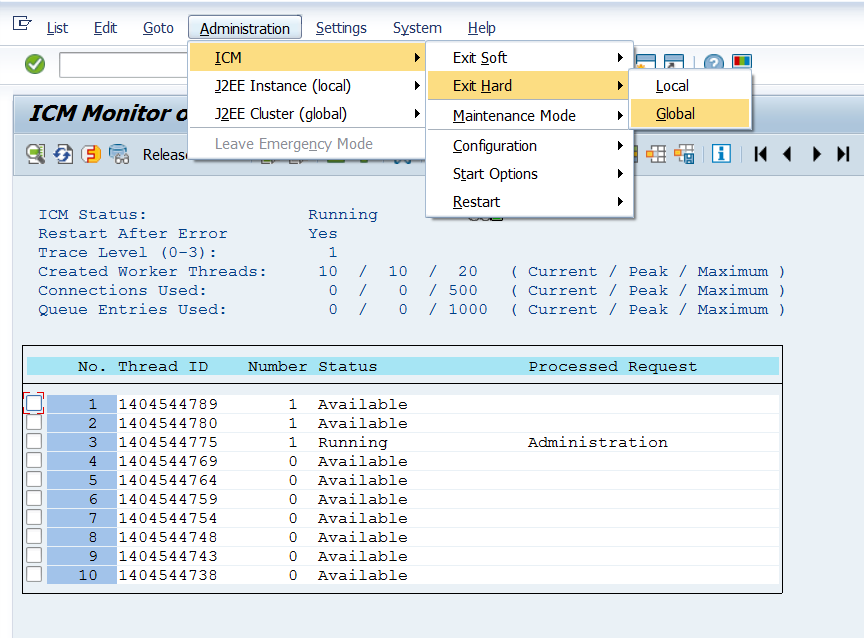Click the Customize Local Layout color icon
The image size is (864, 638).
(x=742, y=61)
